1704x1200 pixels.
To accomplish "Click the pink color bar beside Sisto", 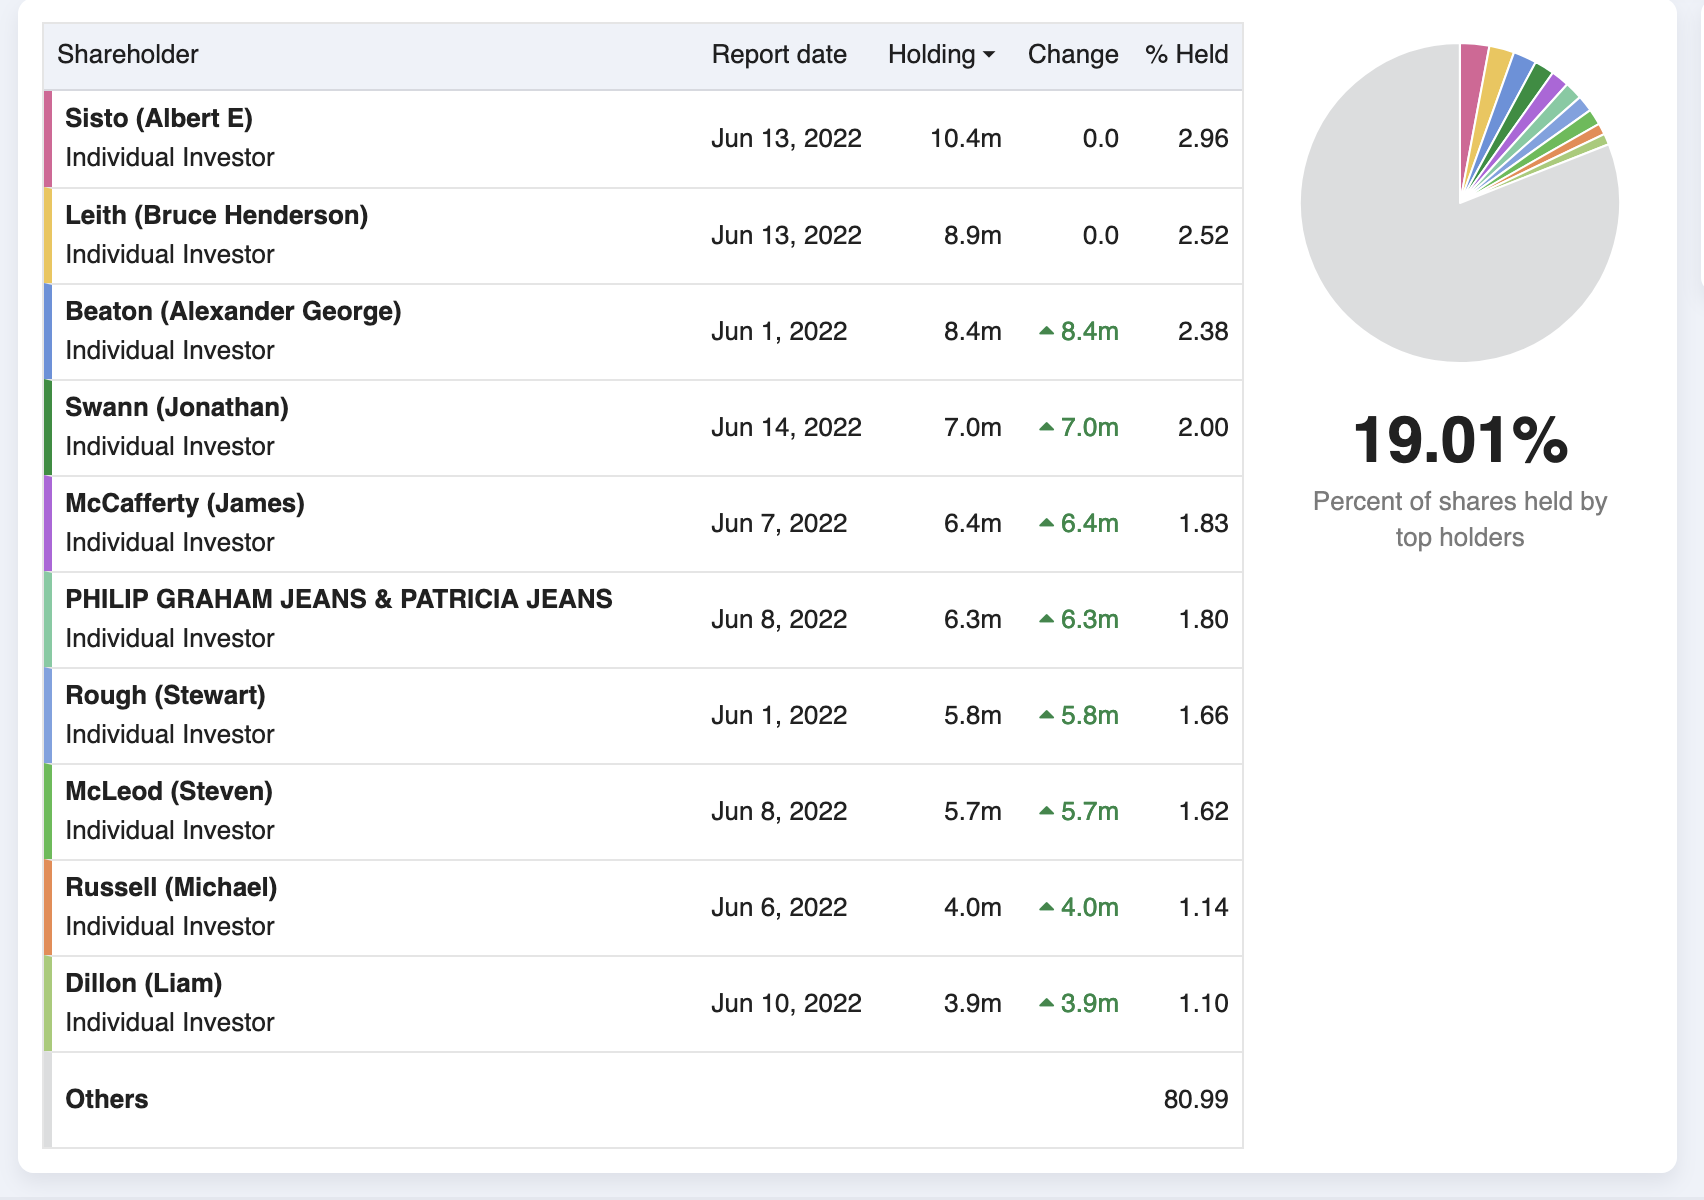I will [x=47, y=139].
